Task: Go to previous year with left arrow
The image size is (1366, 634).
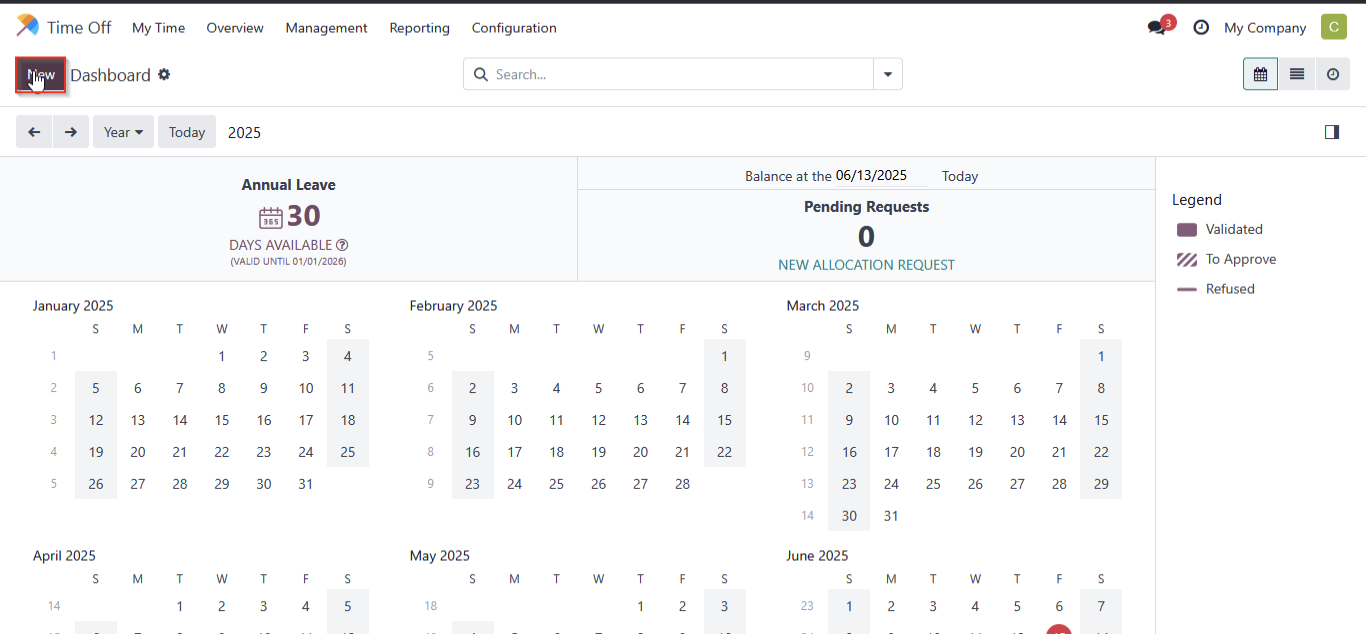Action: 34,132
